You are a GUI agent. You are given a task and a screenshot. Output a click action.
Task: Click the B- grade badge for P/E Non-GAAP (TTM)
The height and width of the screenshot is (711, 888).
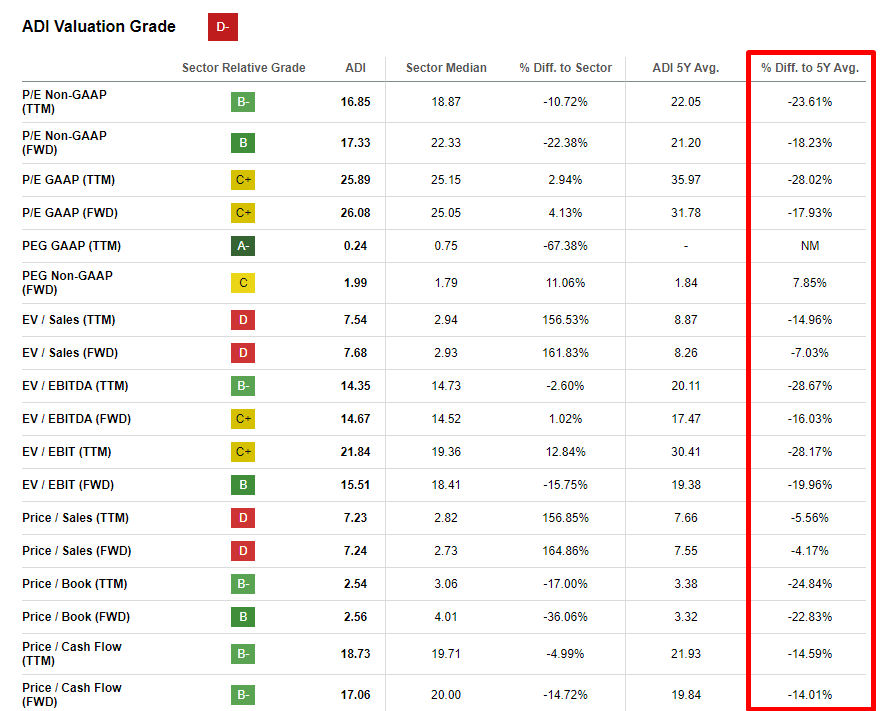click(243, 102)
